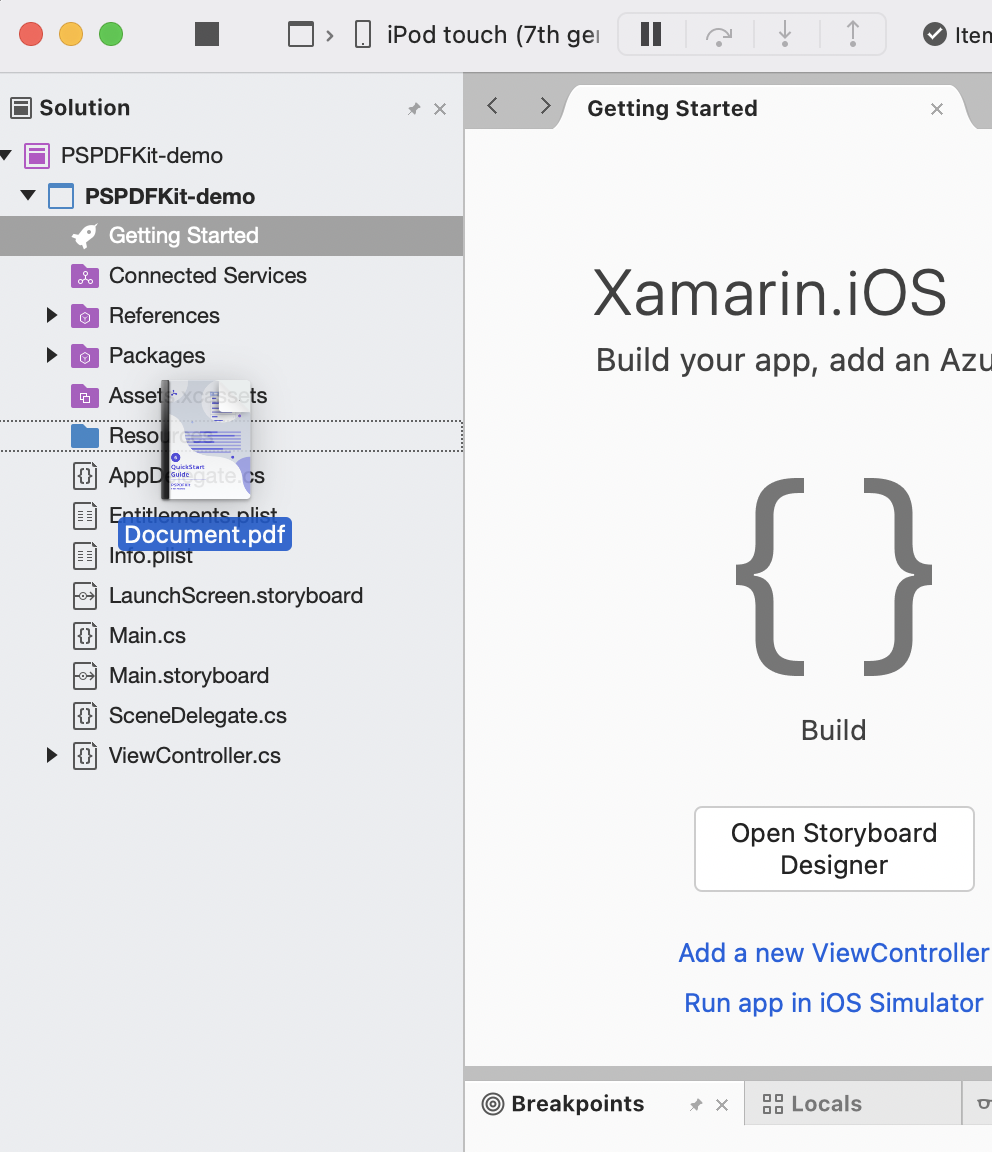Select Getting Started in the solution tree
Viewport: 992px width, 1152px height.
[231, 236]
